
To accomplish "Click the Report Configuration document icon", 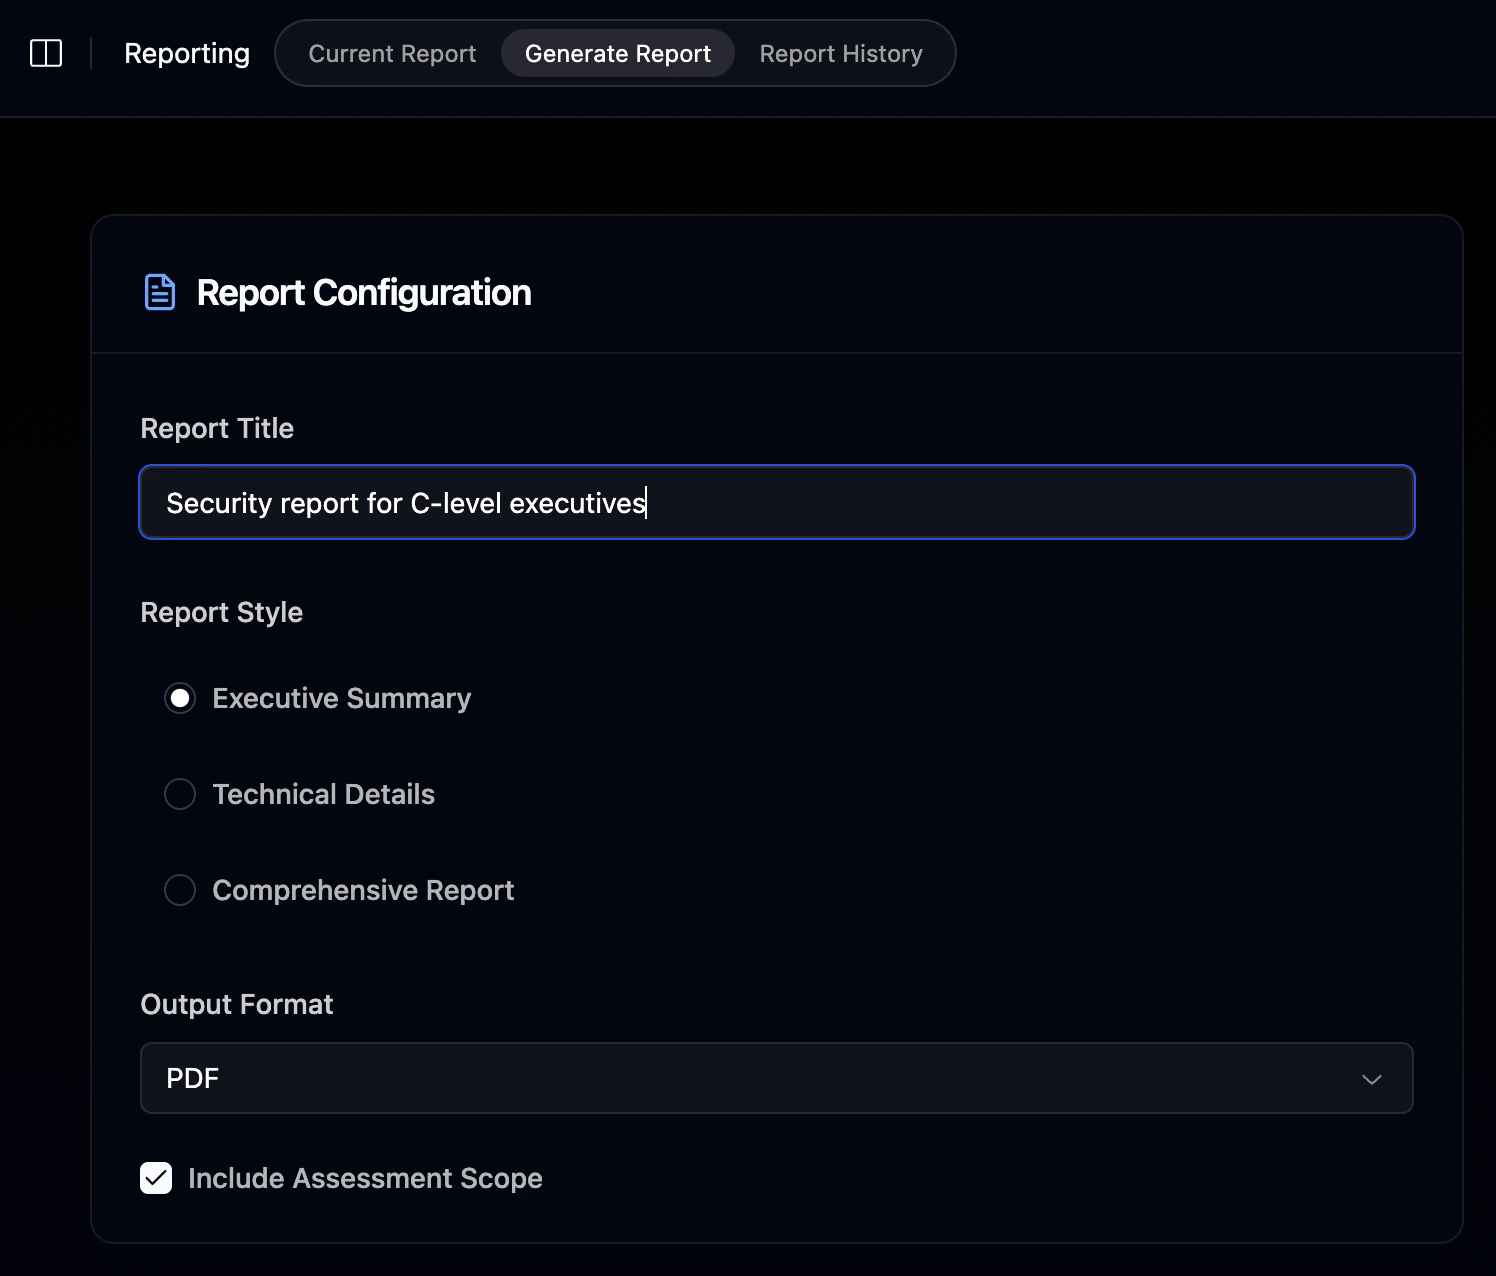I will (x=160, y=292).
